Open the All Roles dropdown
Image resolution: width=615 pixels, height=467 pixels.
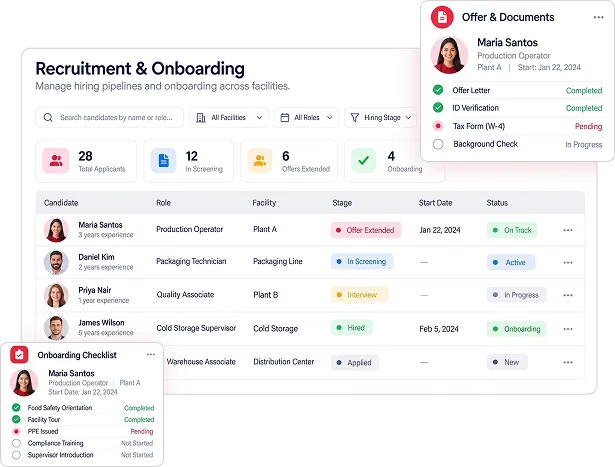click(x=306, y=117)
